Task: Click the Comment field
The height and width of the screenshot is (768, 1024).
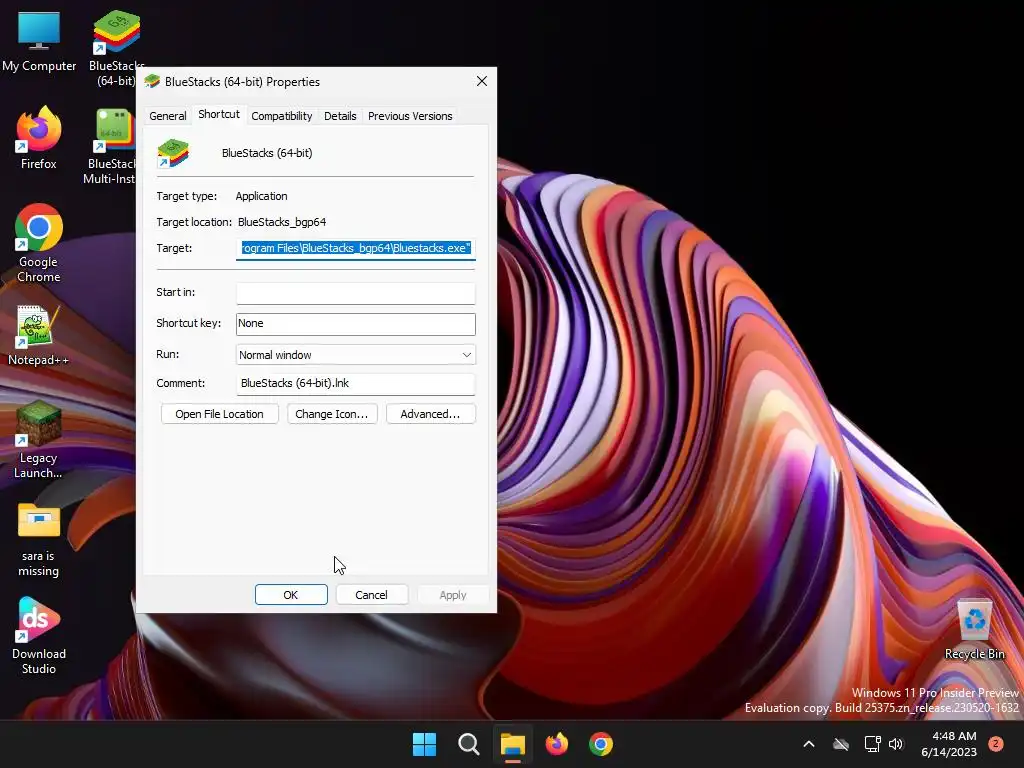Action: click(356, 383)
